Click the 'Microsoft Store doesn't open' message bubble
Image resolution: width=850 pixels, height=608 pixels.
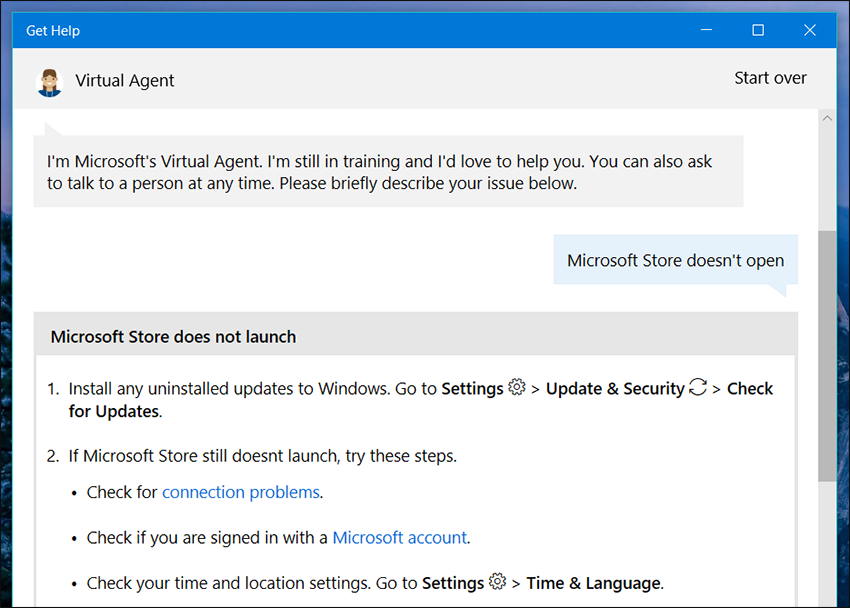tap(675, 260)
